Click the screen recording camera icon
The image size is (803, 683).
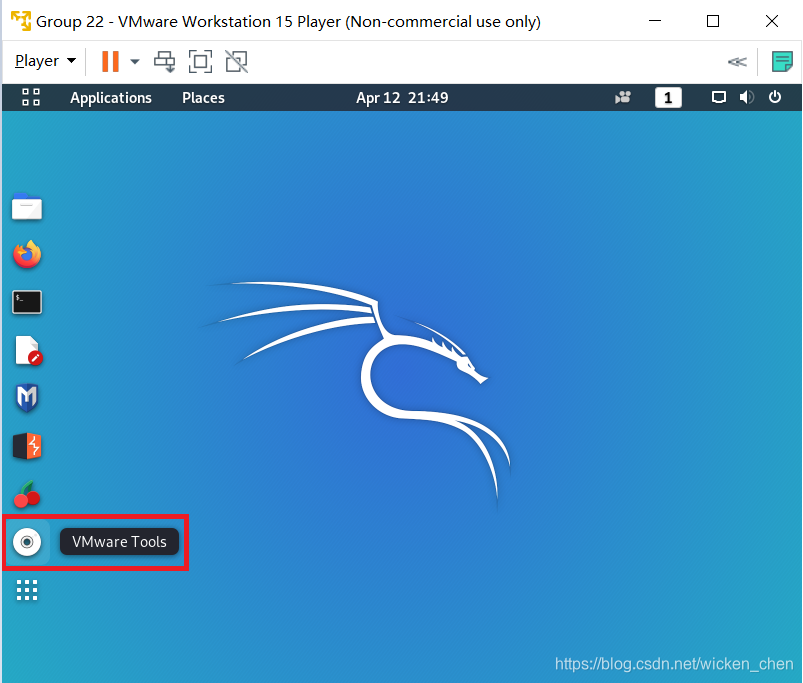(623, 97)
